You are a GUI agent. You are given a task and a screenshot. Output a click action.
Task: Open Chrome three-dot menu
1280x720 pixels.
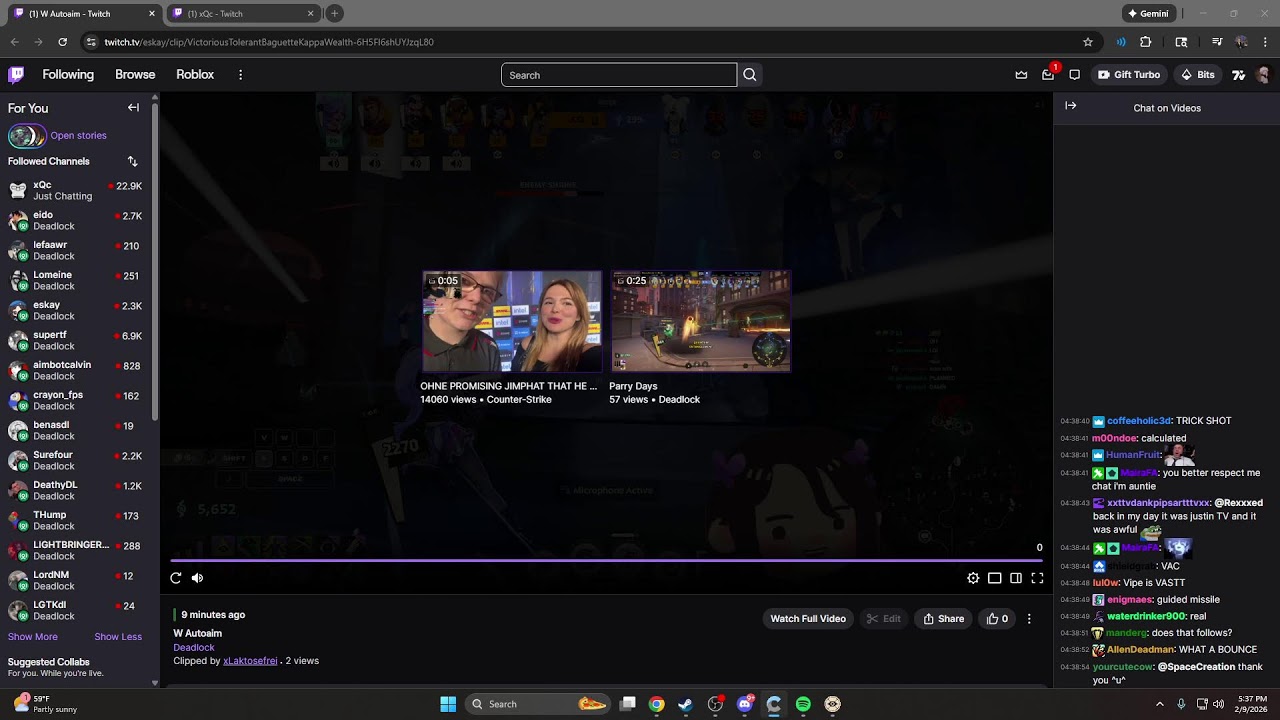pos(1265,42)
